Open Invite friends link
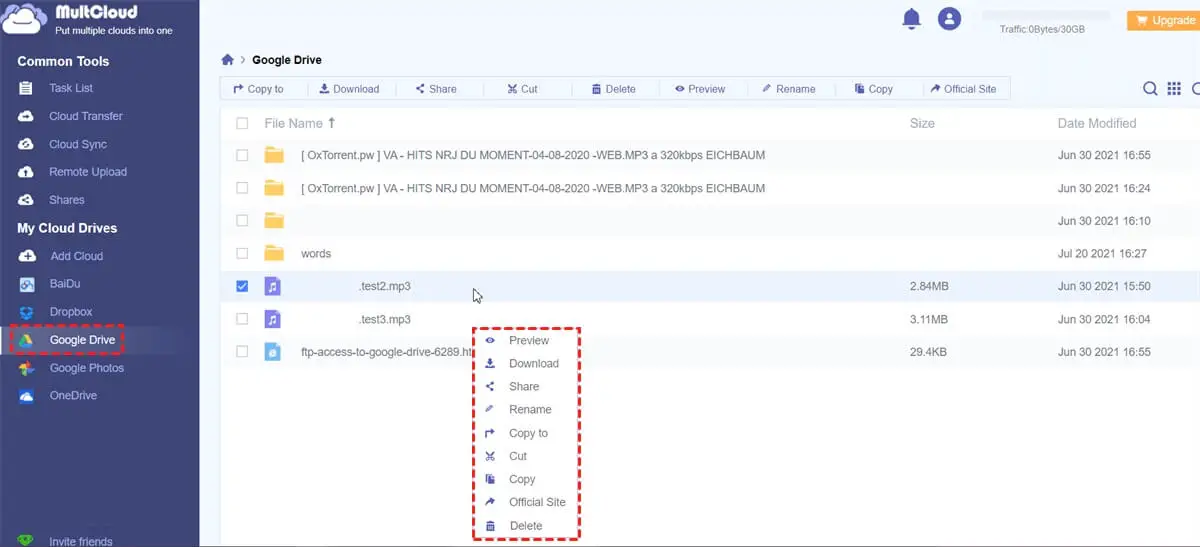This screenshot has height=547, width=1200. [81, 541]
